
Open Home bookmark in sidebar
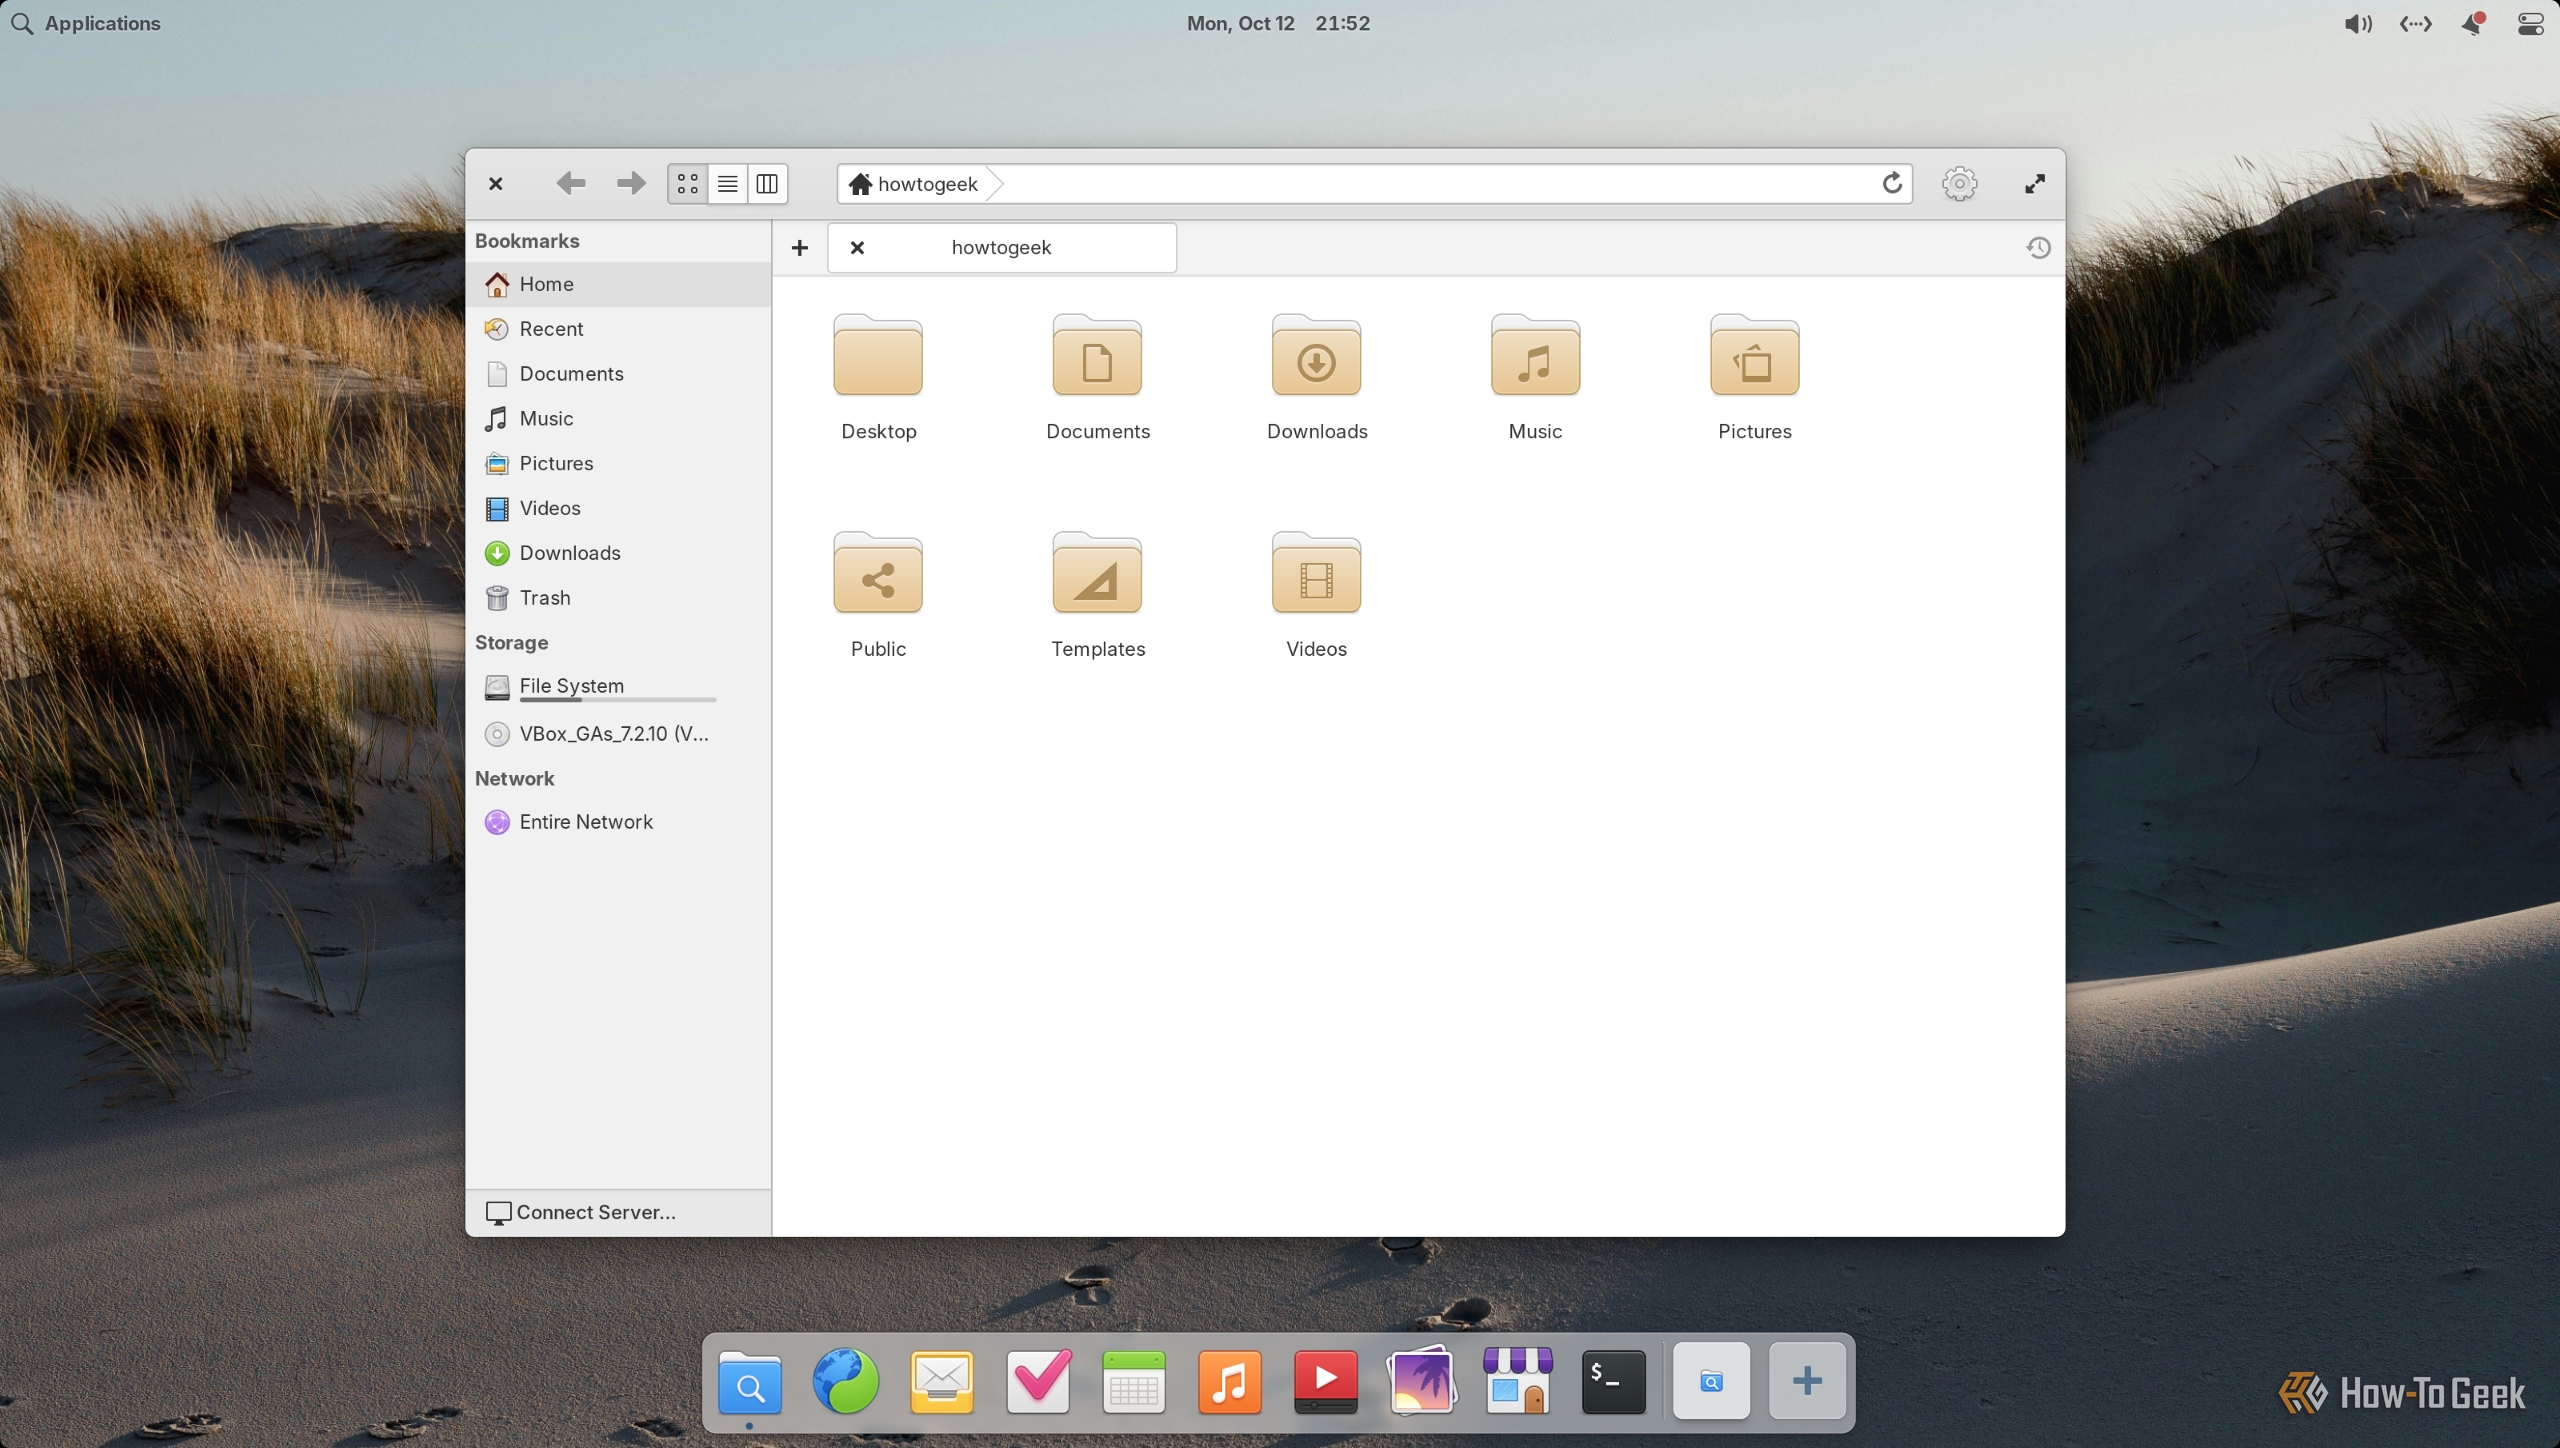tap(618, 284)
